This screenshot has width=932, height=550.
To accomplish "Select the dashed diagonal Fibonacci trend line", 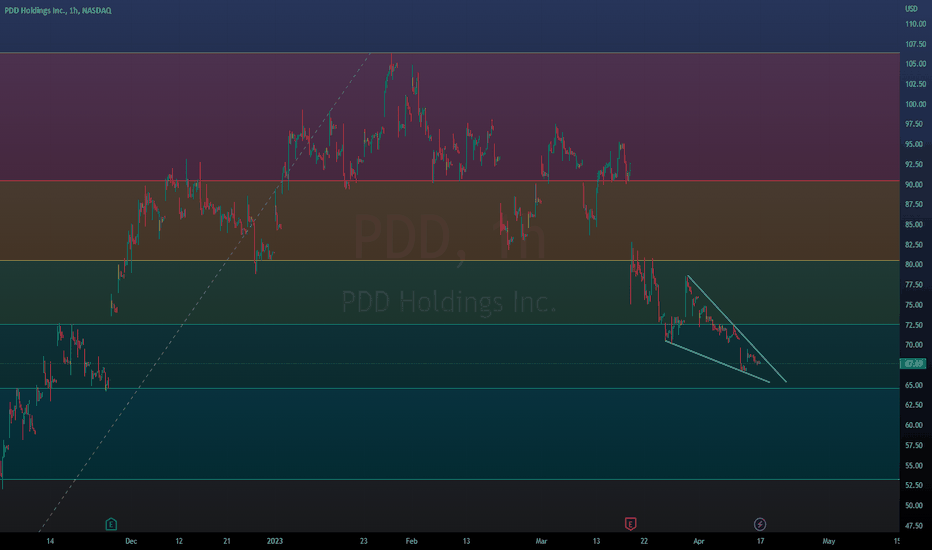I will point(204,292).
